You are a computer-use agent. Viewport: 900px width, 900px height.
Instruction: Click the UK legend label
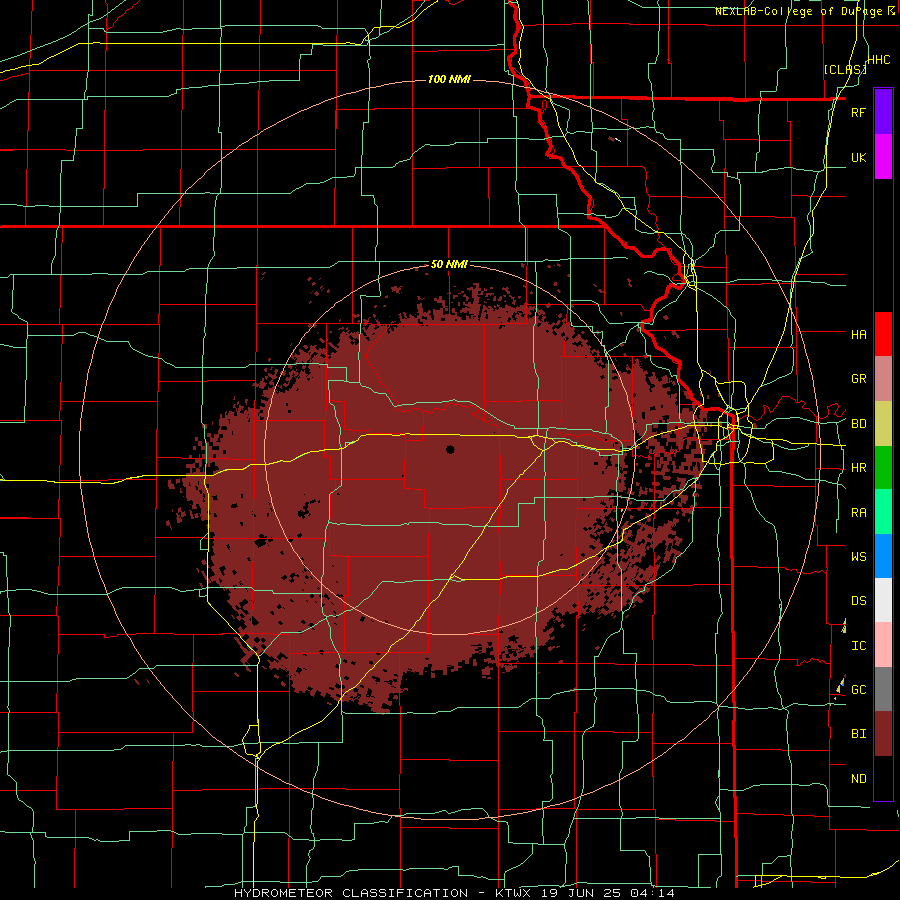[x=858, y=157]
